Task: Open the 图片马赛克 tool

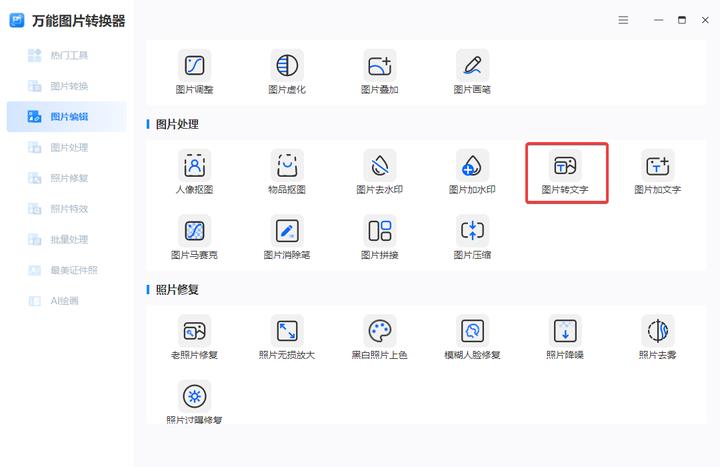Action: (x=194, y=238)
